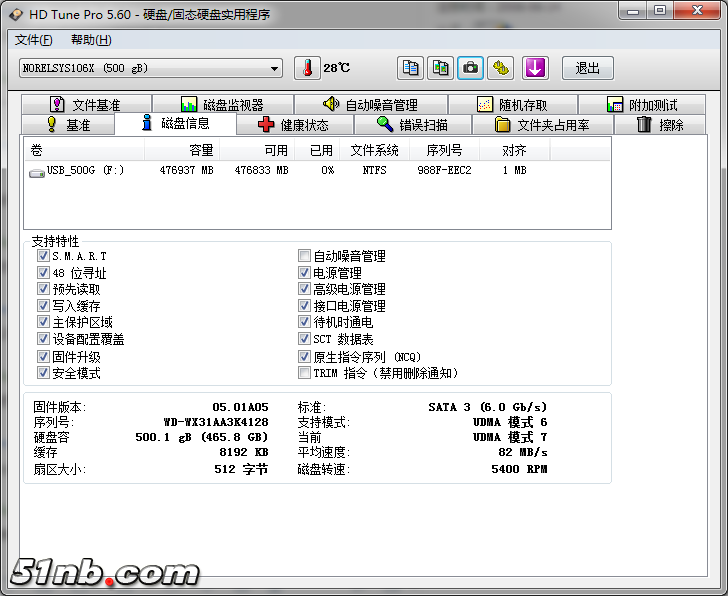Click the purple down-arrow minimize-to-tray icon
The image size is (728, 596).
click(536, 68)
